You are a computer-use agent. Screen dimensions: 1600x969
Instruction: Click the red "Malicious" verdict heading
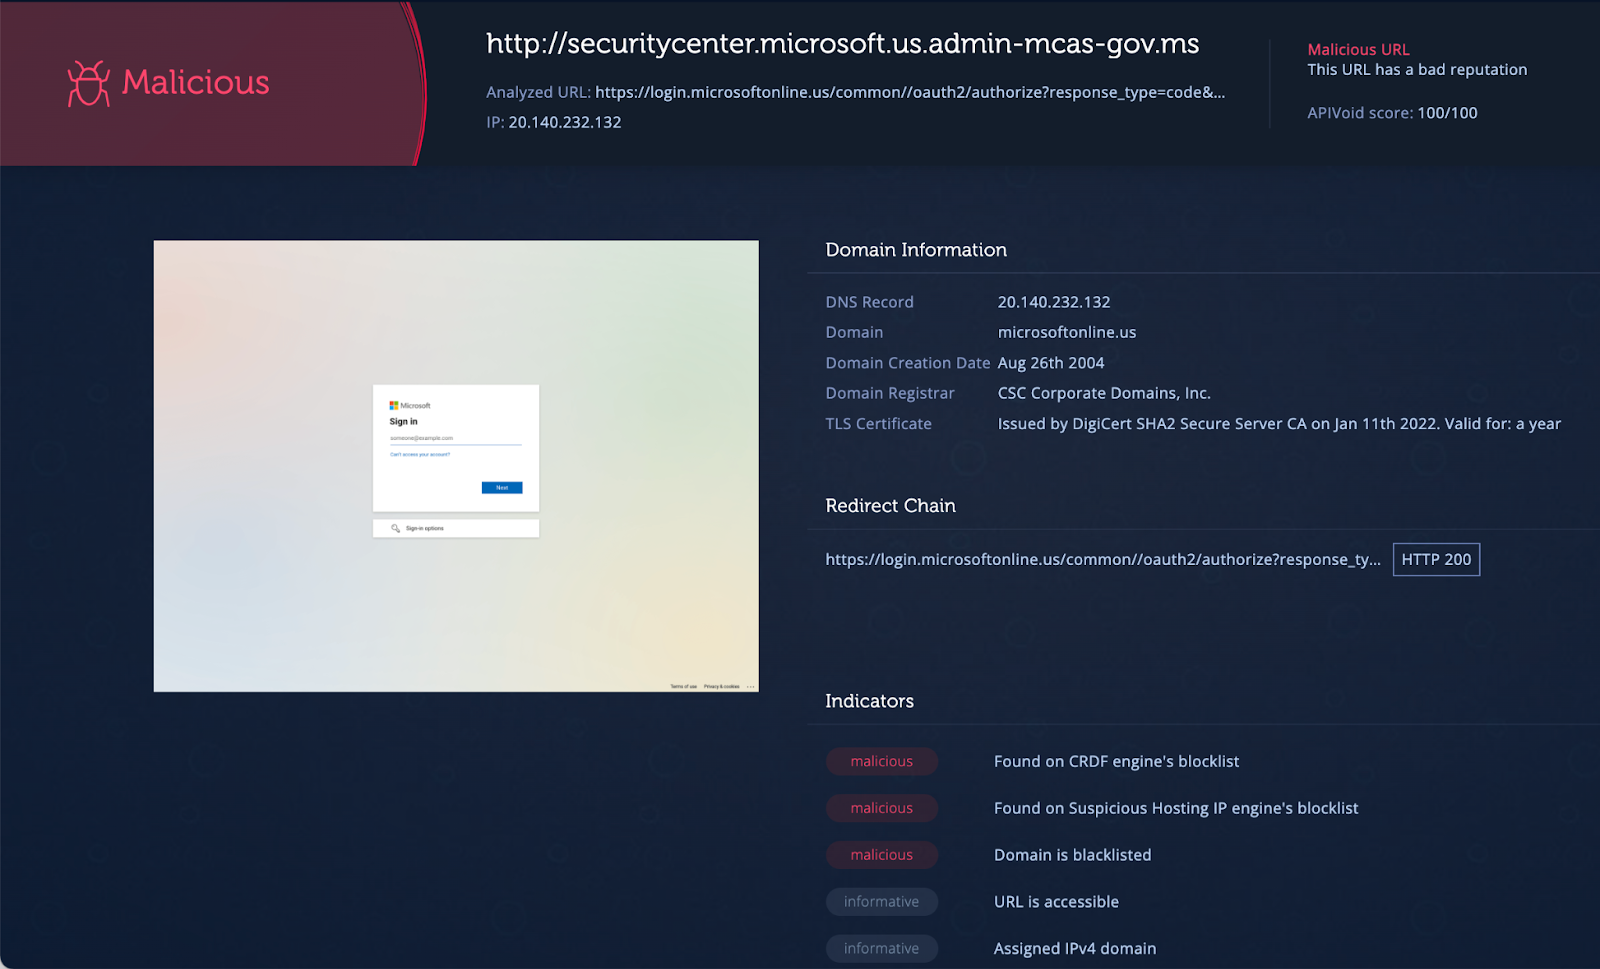pyautogui.click(x=196, y=82)
